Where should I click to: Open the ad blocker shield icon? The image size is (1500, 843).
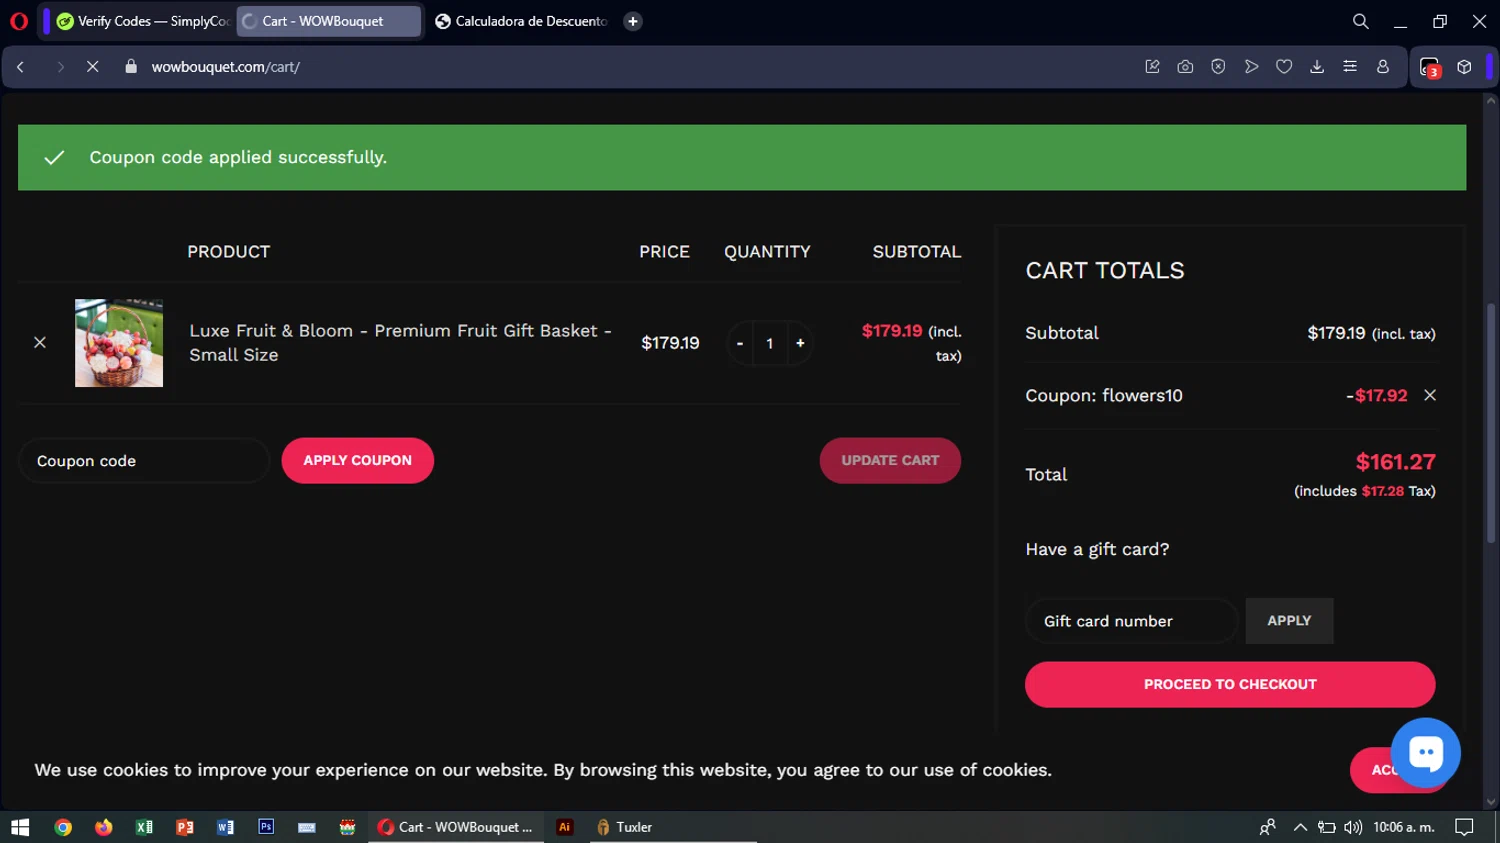[x=1218, y=67]
